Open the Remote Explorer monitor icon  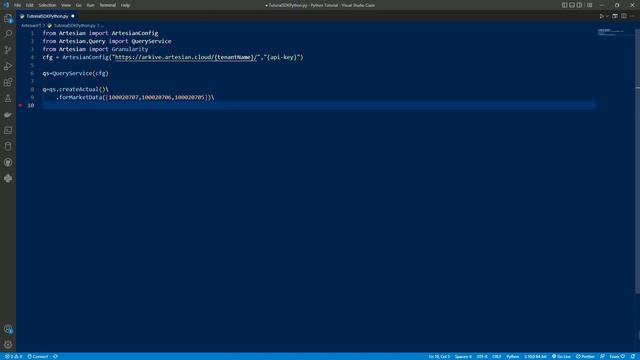tap(8, 130)
